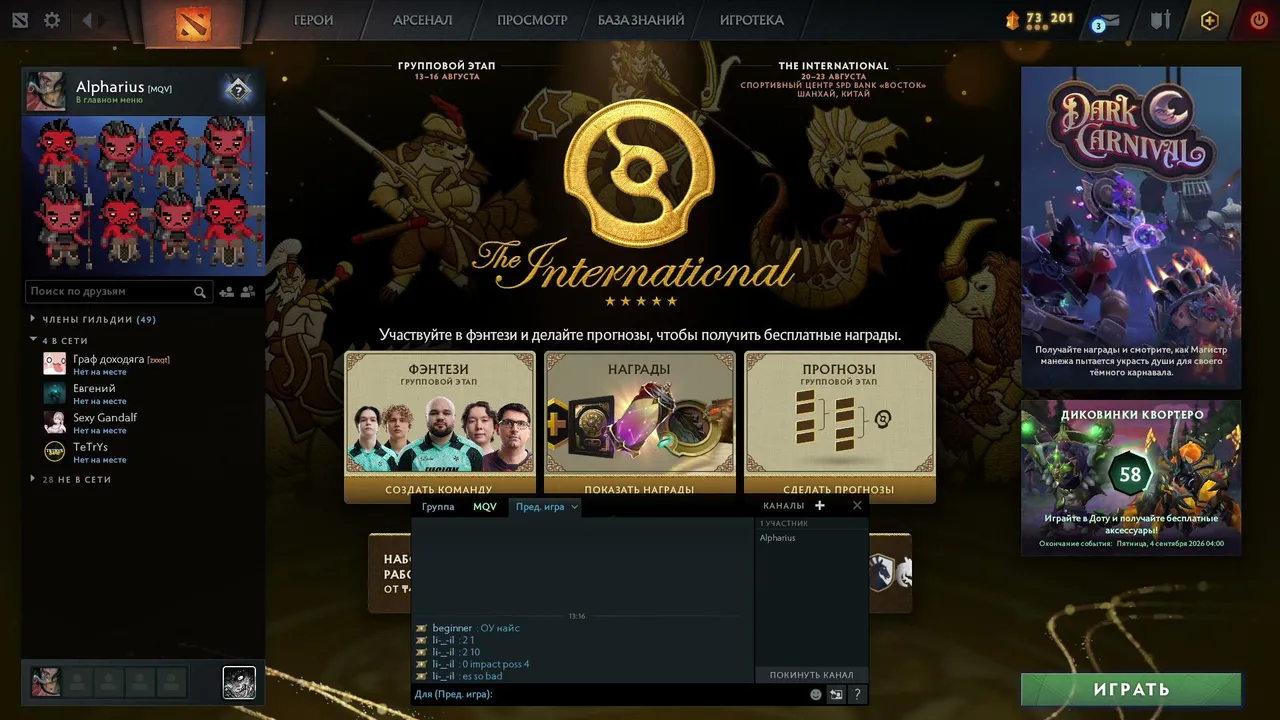The width and height of the screenshot is (1280, 720).
Task: Add a friend with the person-plus icon
Action: click(227, 292)
